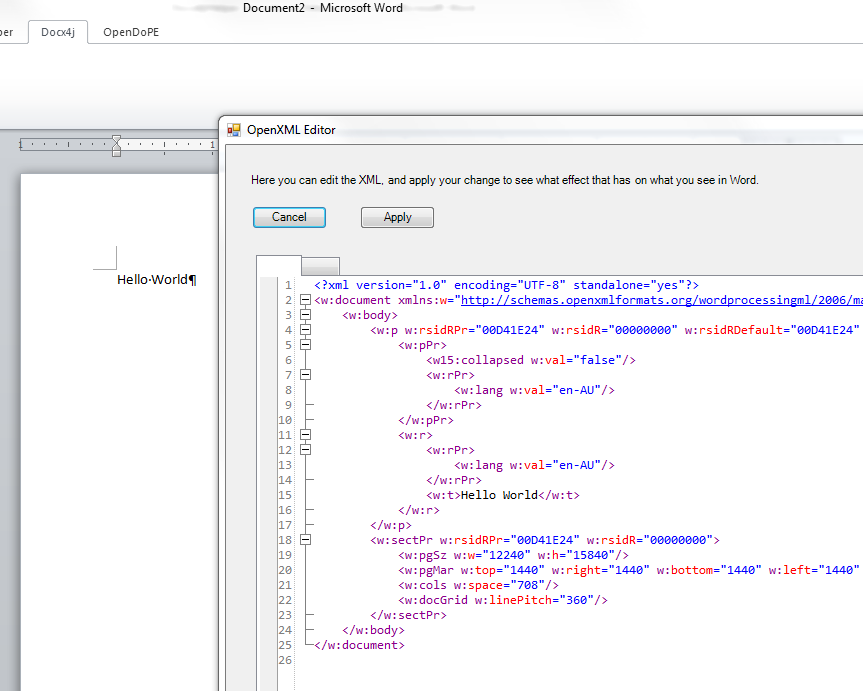
Task: Open the OpenDoPE ribbon tab
Action: [x=131, y=32]
